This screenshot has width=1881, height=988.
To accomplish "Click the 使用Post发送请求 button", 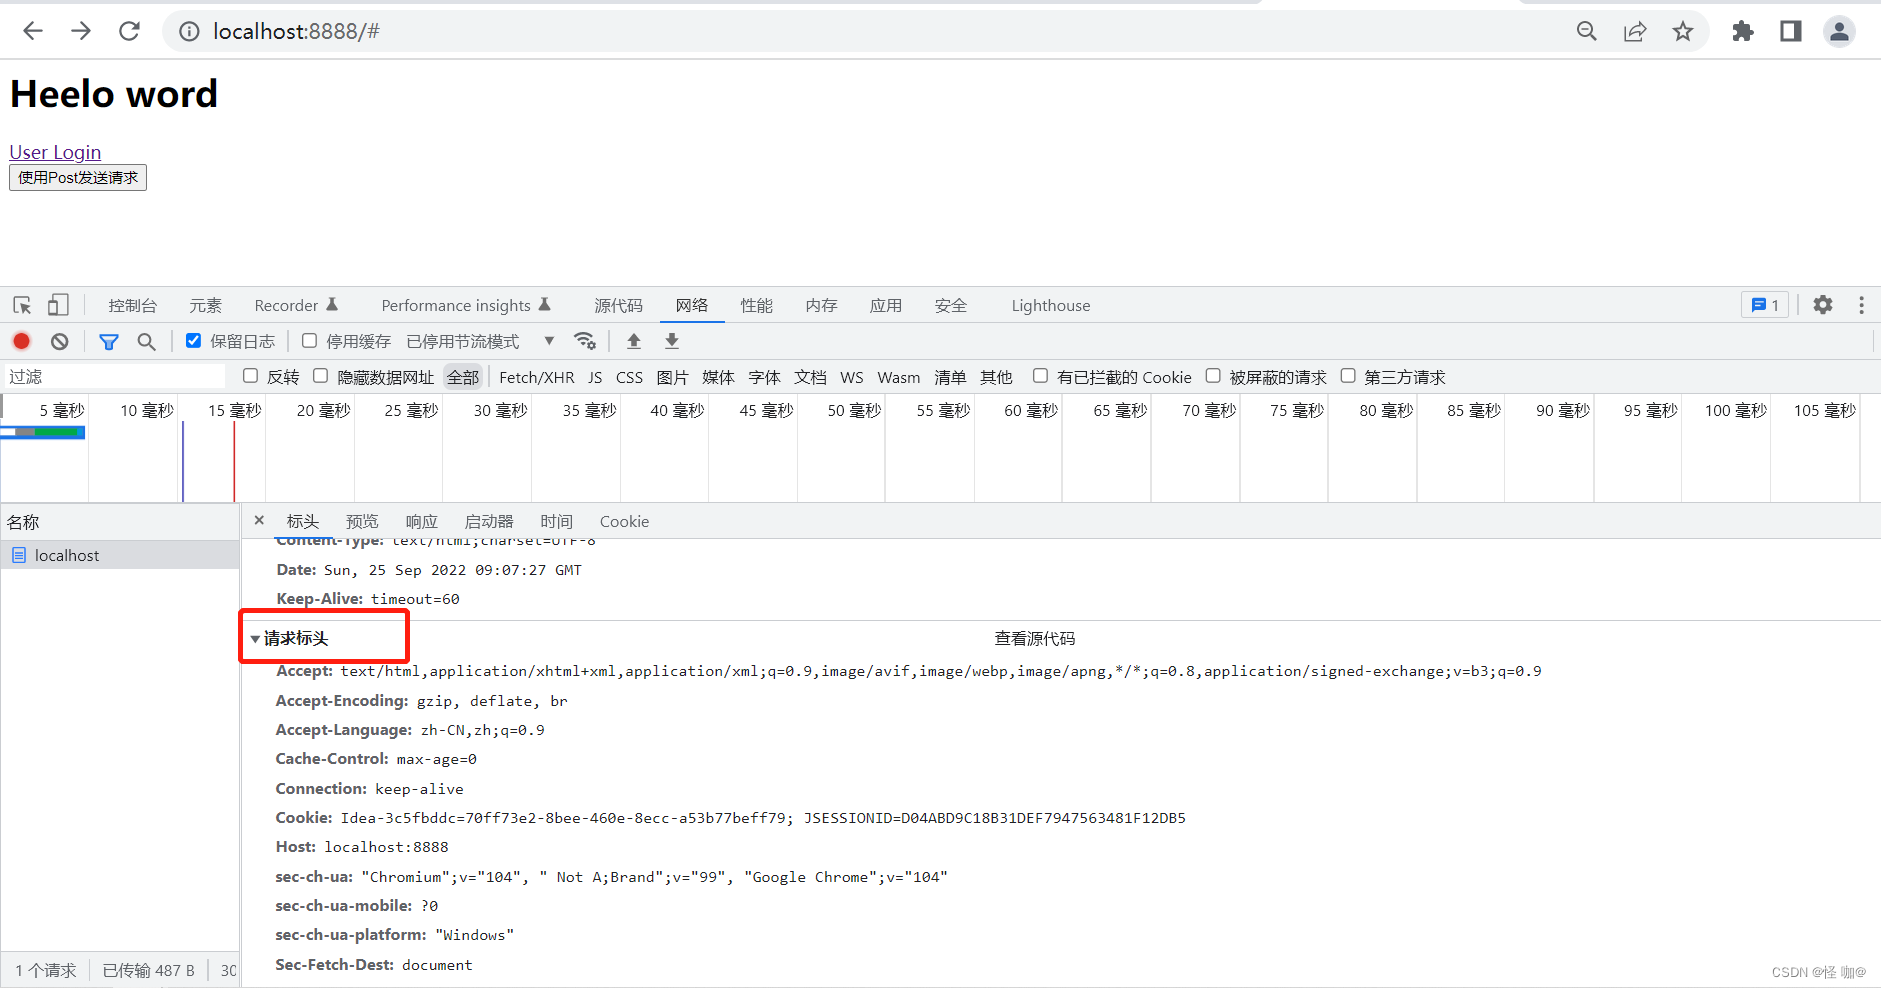I will [78, 177].
